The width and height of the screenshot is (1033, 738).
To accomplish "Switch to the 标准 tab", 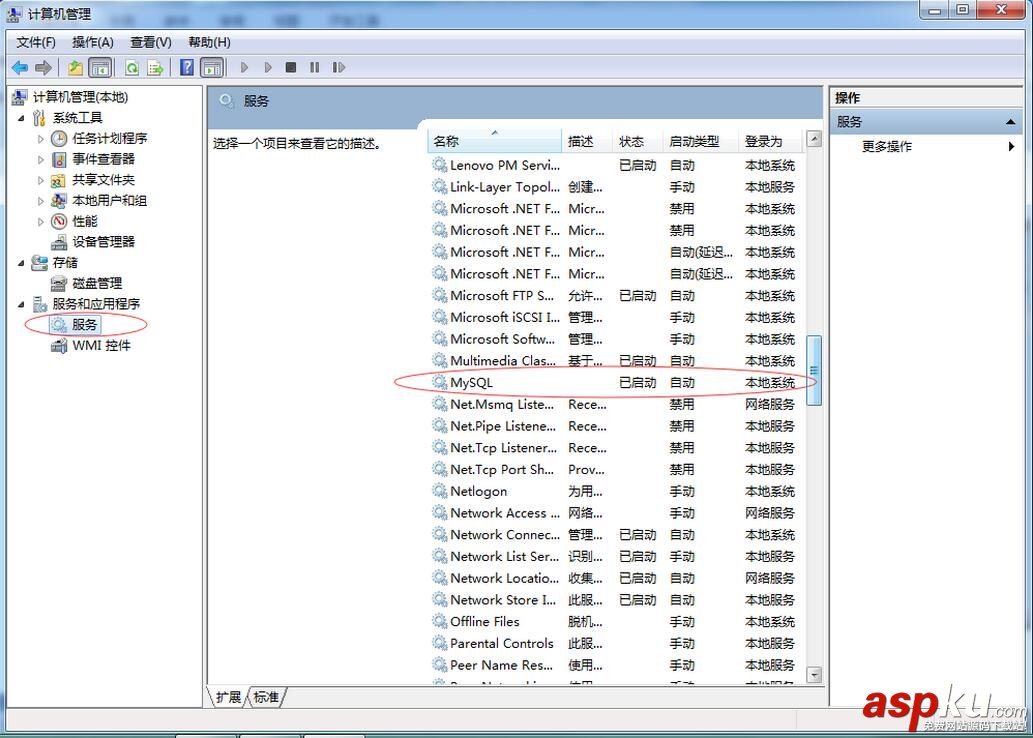I will (266, 696).
